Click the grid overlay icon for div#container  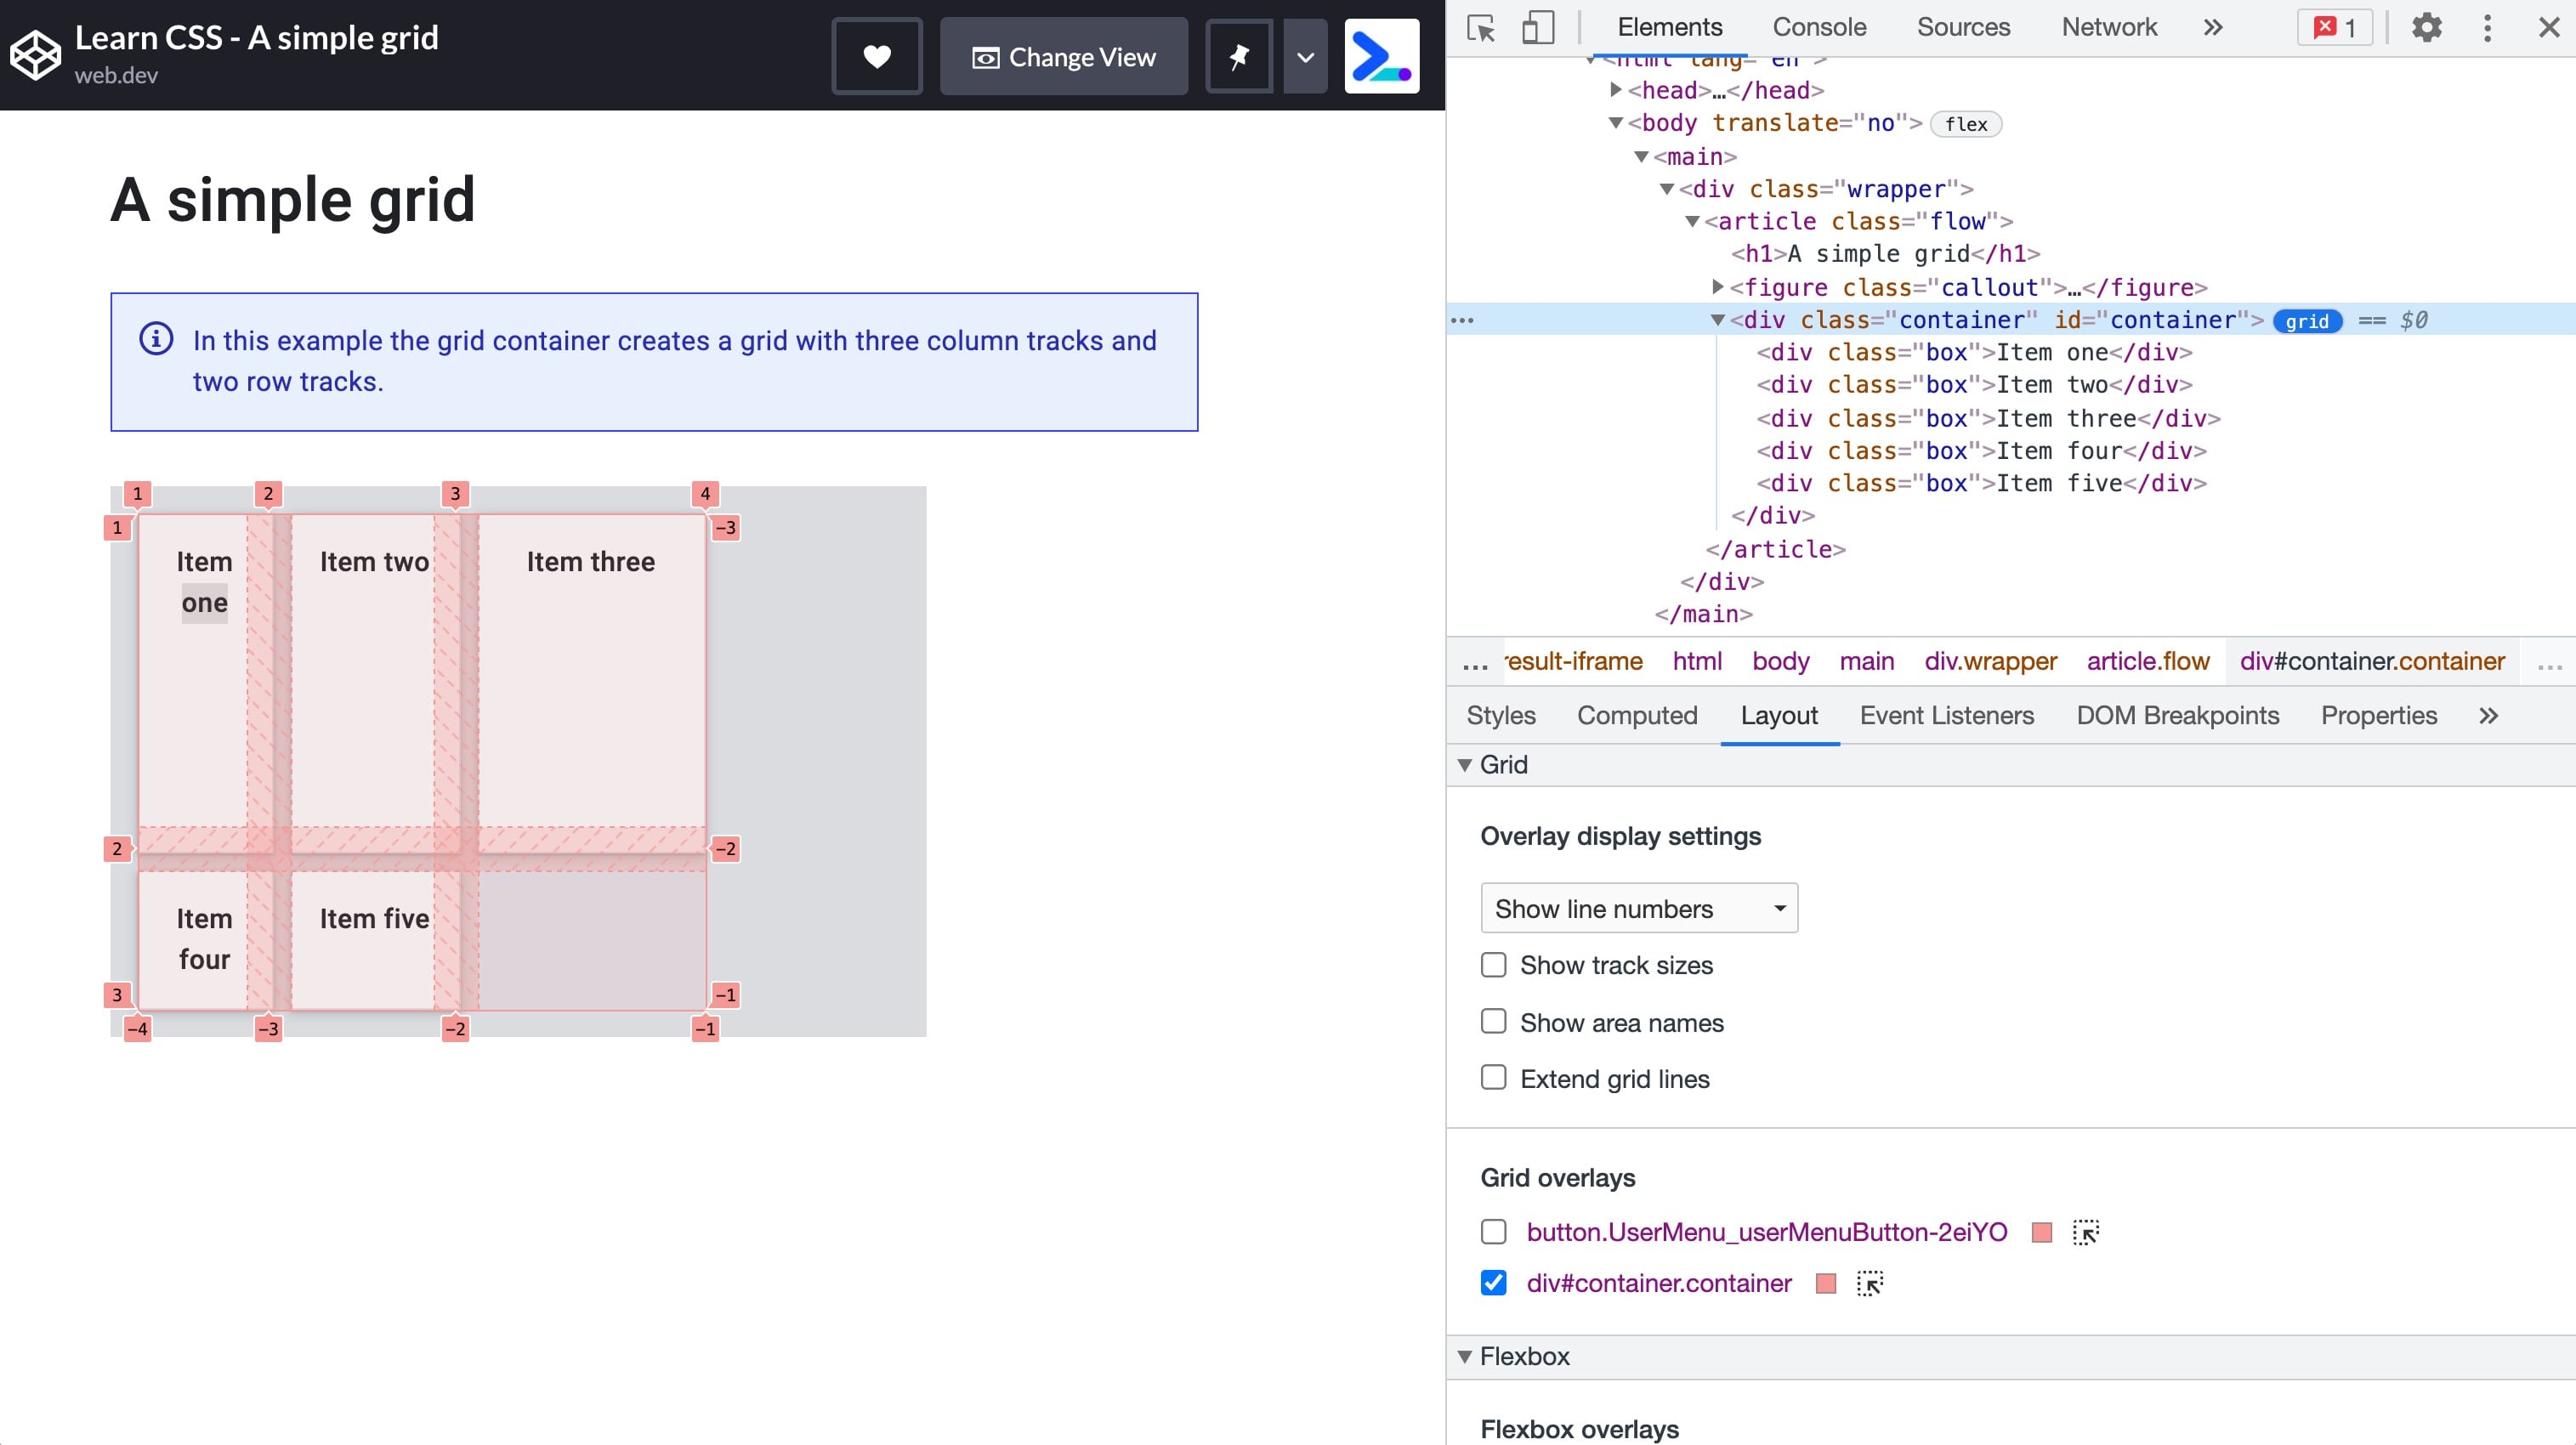1869,1283
